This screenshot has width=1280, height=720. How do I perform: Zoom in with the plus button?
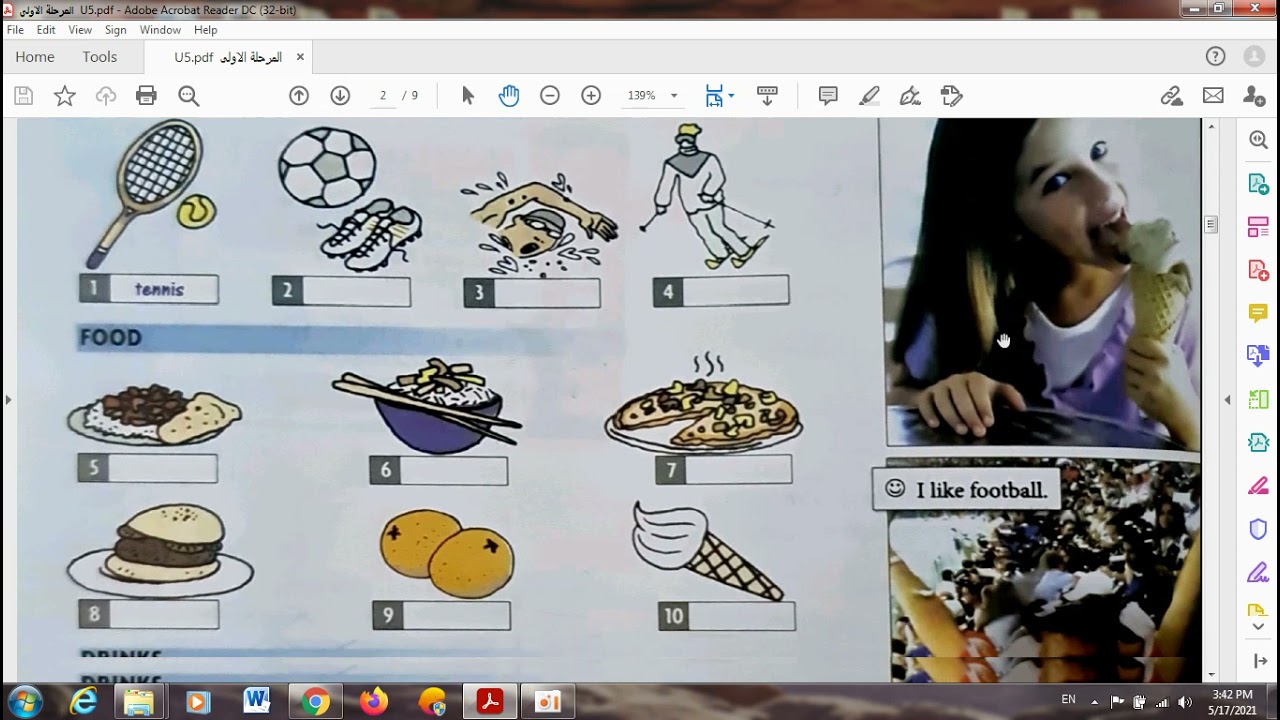click(x=591, y=96)
